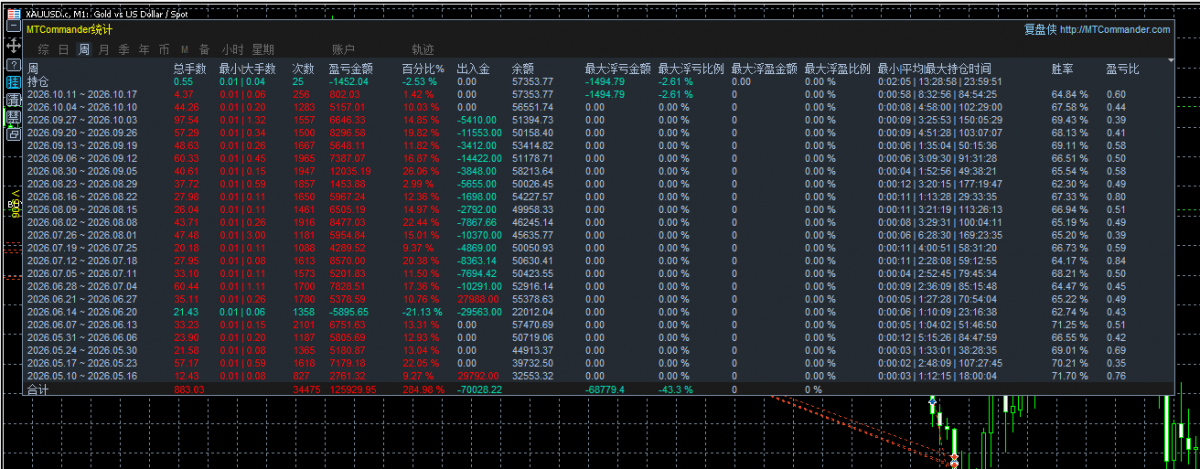Open help with the question mark icon
This screenshot has width=1200, height=469.
[14, 64]
